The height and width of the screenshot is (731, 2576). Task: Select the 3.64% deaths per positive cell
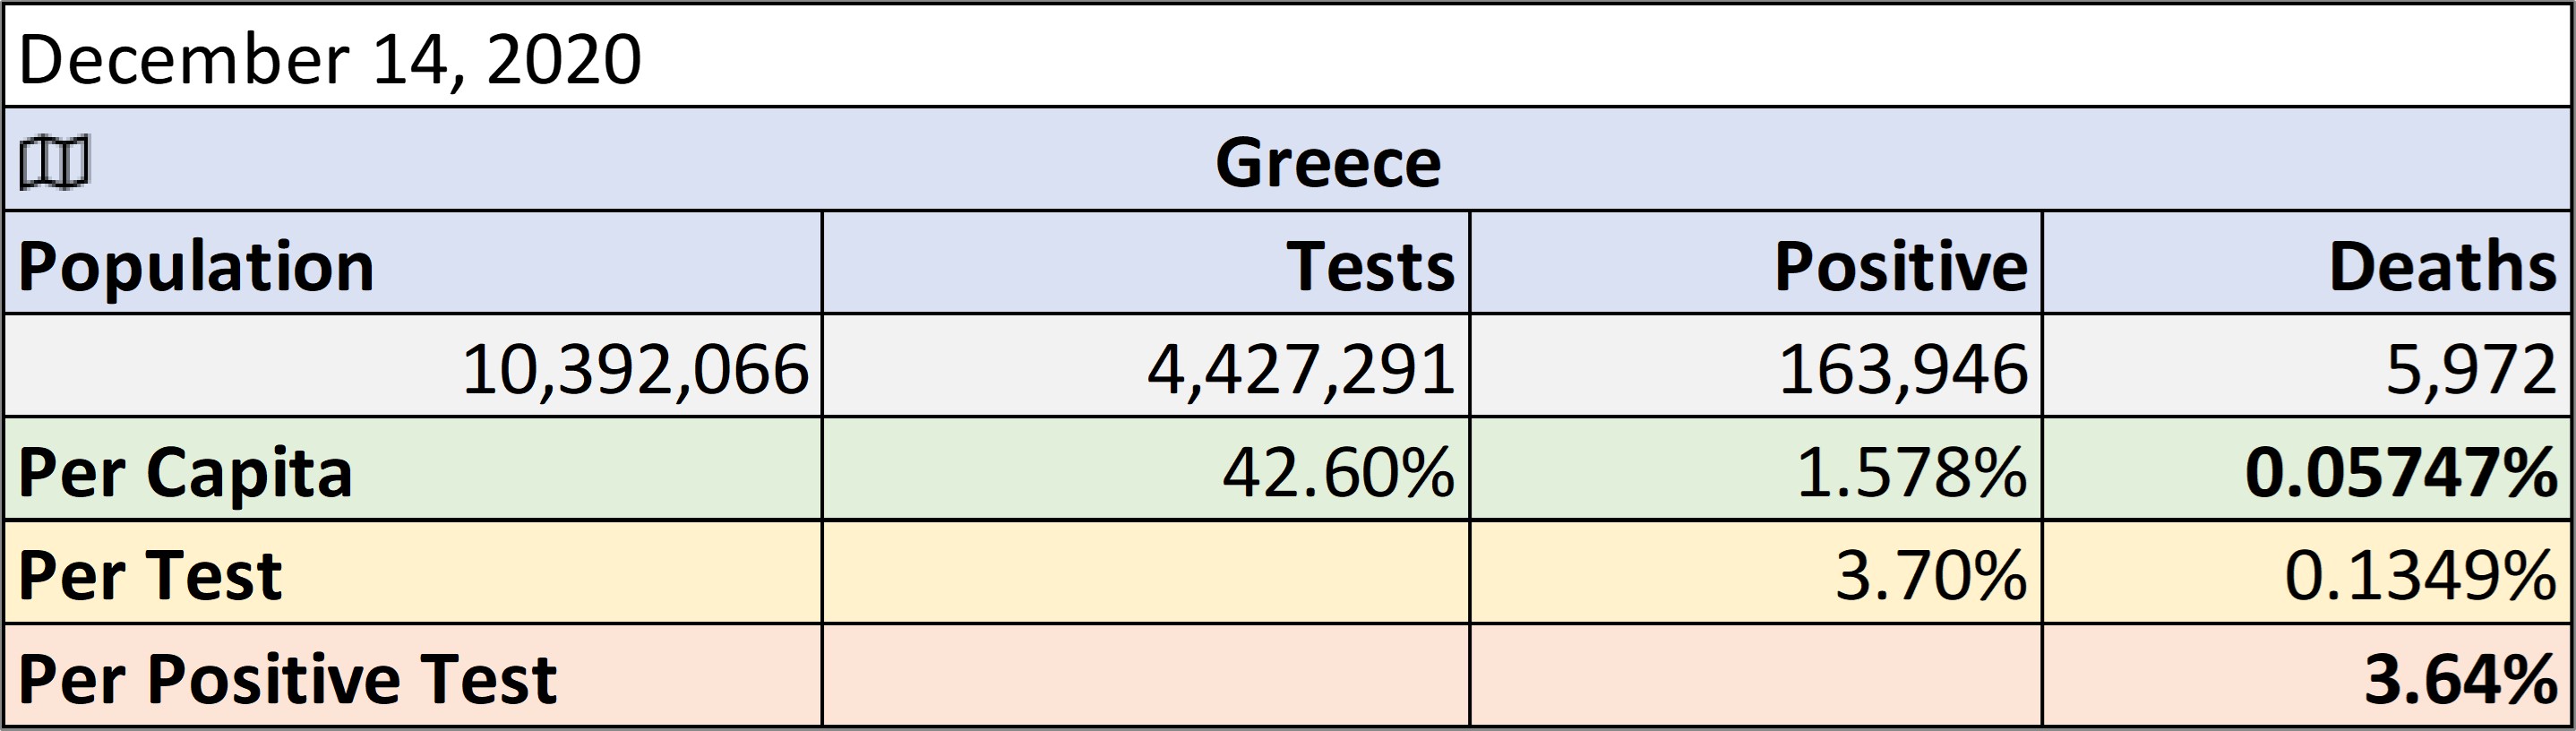[x=2307, y=675]
